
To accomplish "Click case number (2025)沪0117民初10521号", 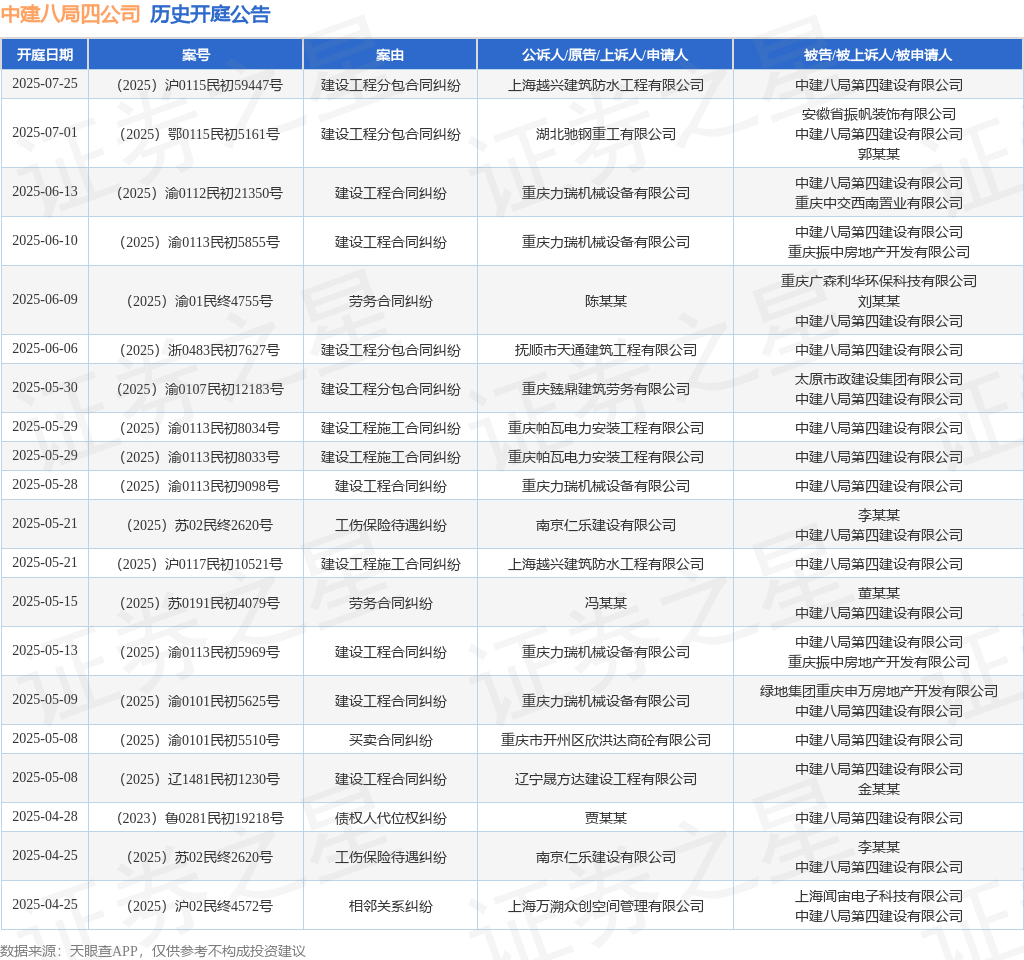I will pos(199,564).
